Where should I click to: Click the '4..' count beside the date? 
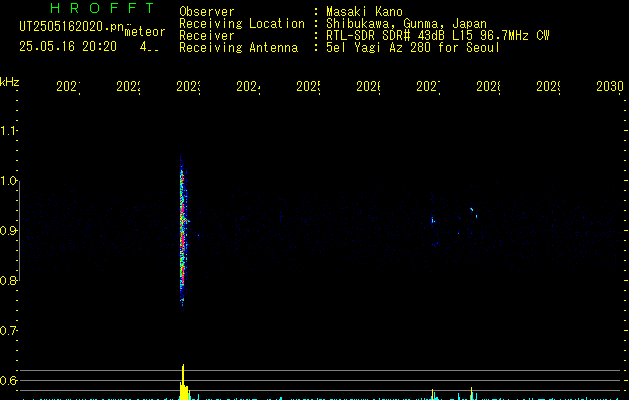149,47
